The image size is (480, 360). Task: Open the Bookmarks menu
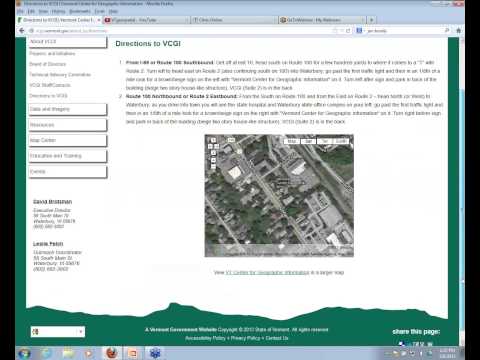[80, 11]
